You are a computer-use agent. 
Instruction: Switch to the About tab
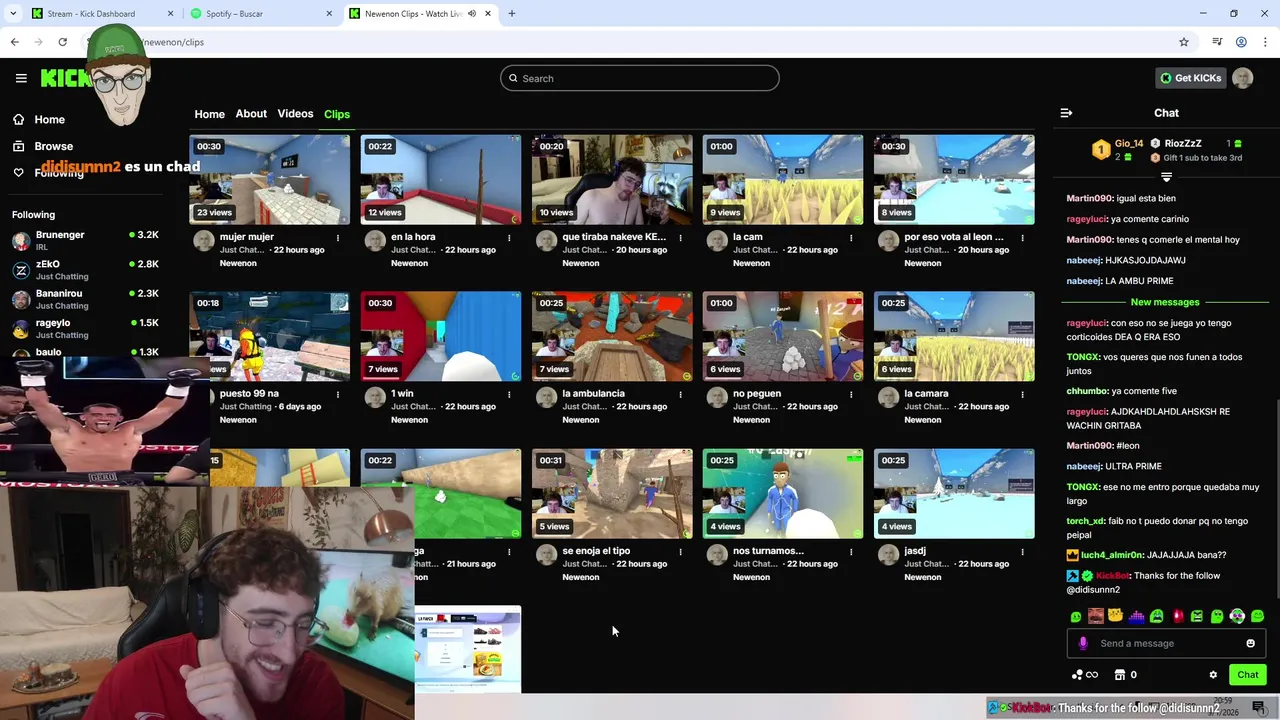(251, 114)
